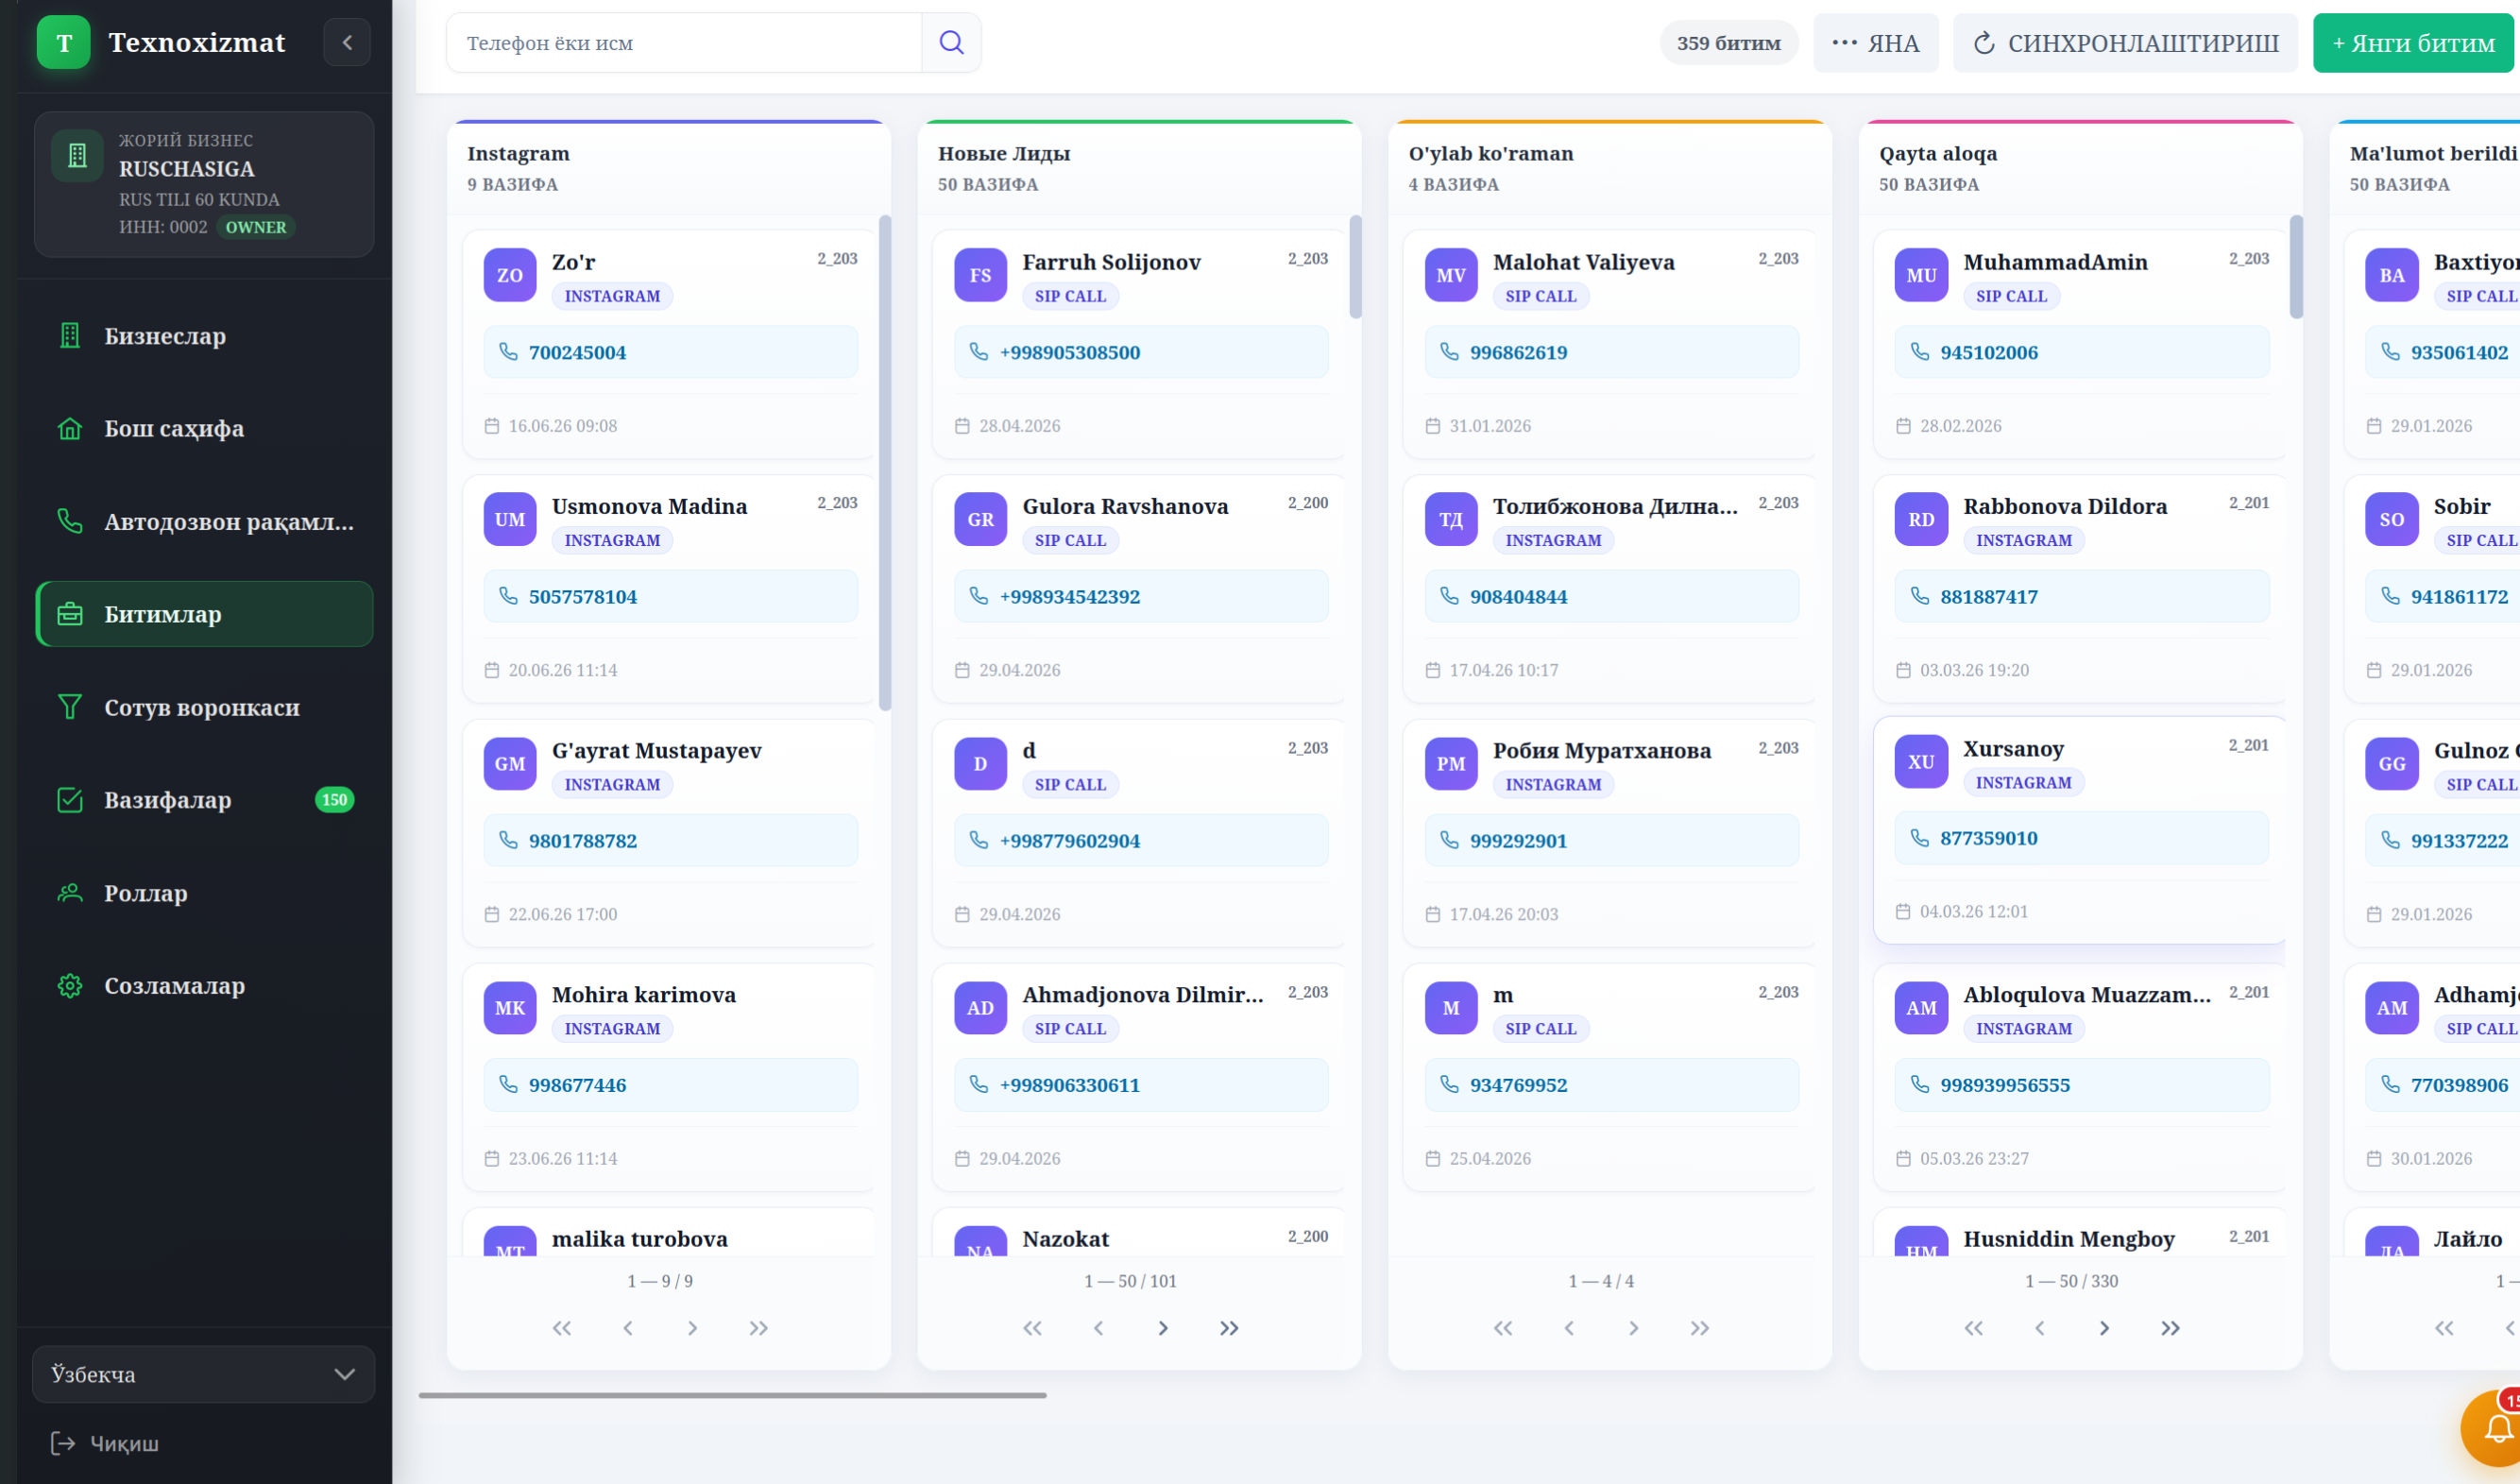Call number 700245004 on Zo'r card
2520x1484 pixels.
click(670, 352)
